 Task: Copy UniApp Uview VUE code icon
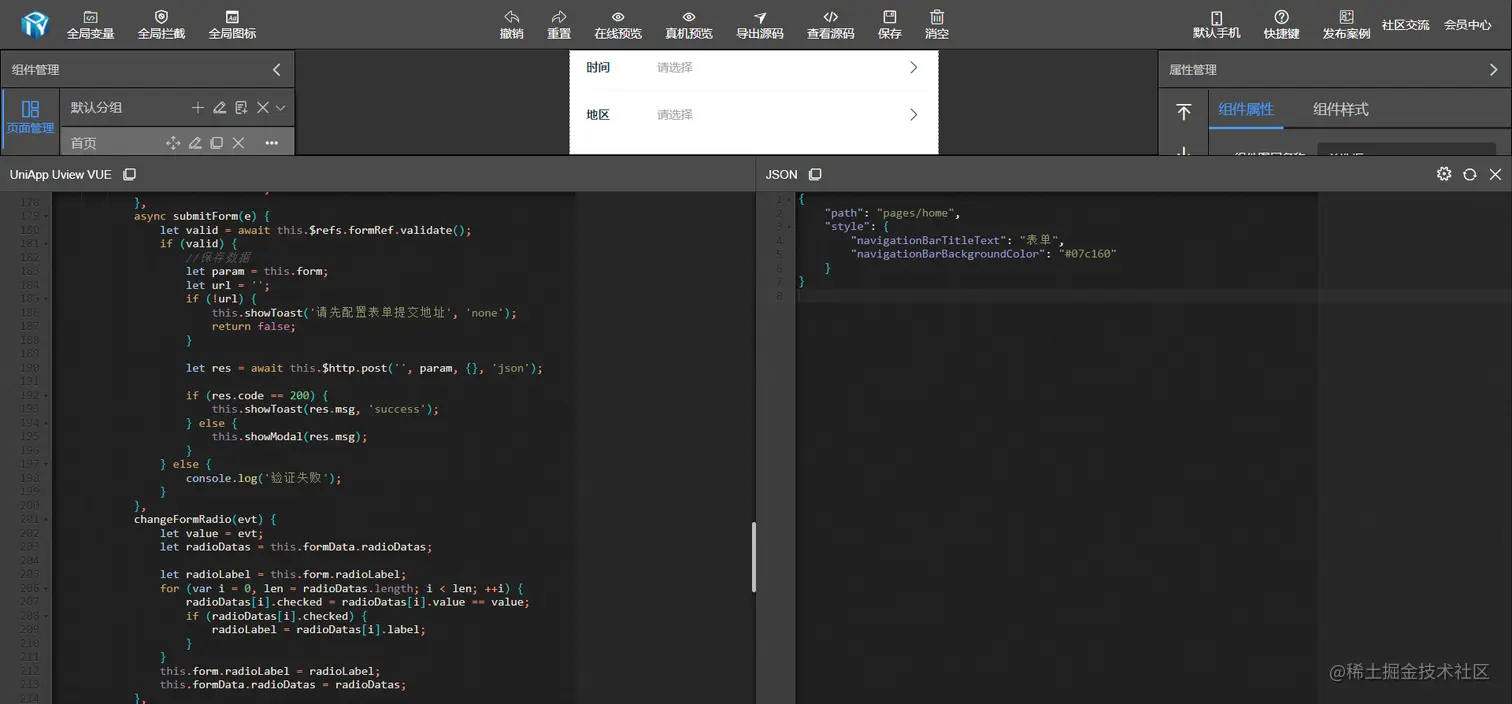point(129,174)
